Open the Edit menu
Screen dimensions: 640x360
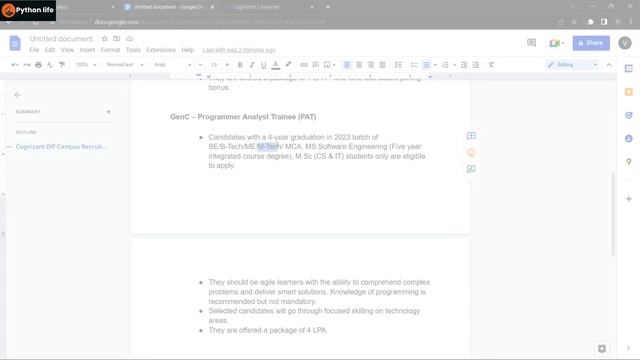[50, 50]
